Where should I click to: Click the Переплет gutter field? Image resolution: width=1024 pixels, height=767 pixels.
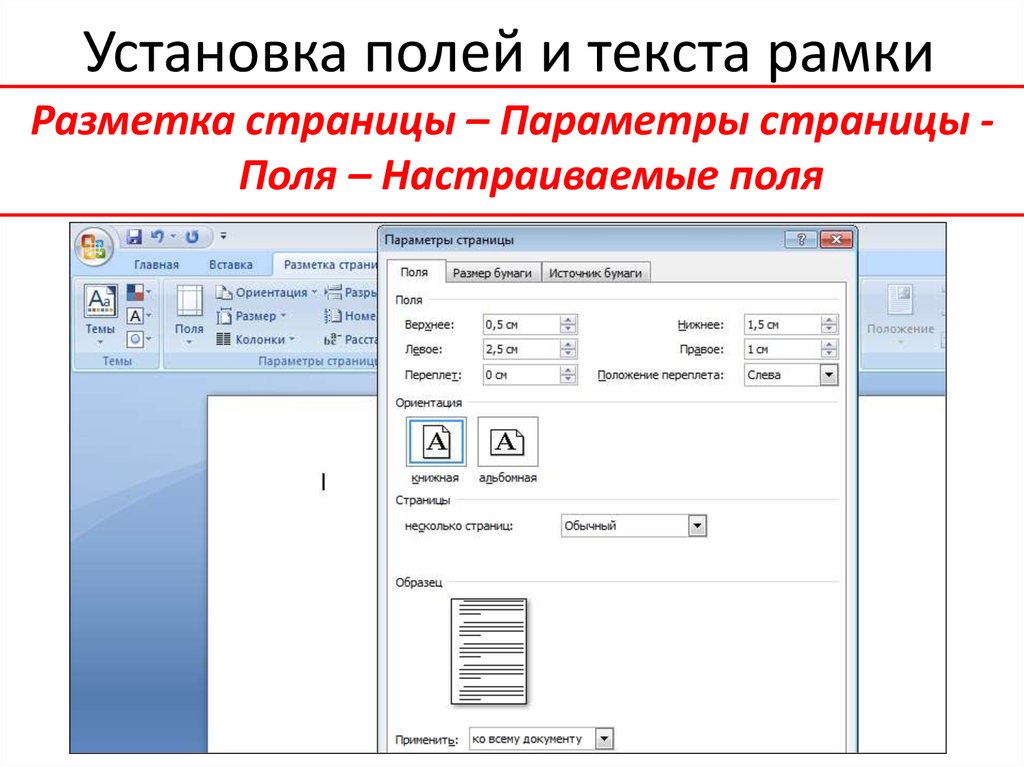pos(520,375)
